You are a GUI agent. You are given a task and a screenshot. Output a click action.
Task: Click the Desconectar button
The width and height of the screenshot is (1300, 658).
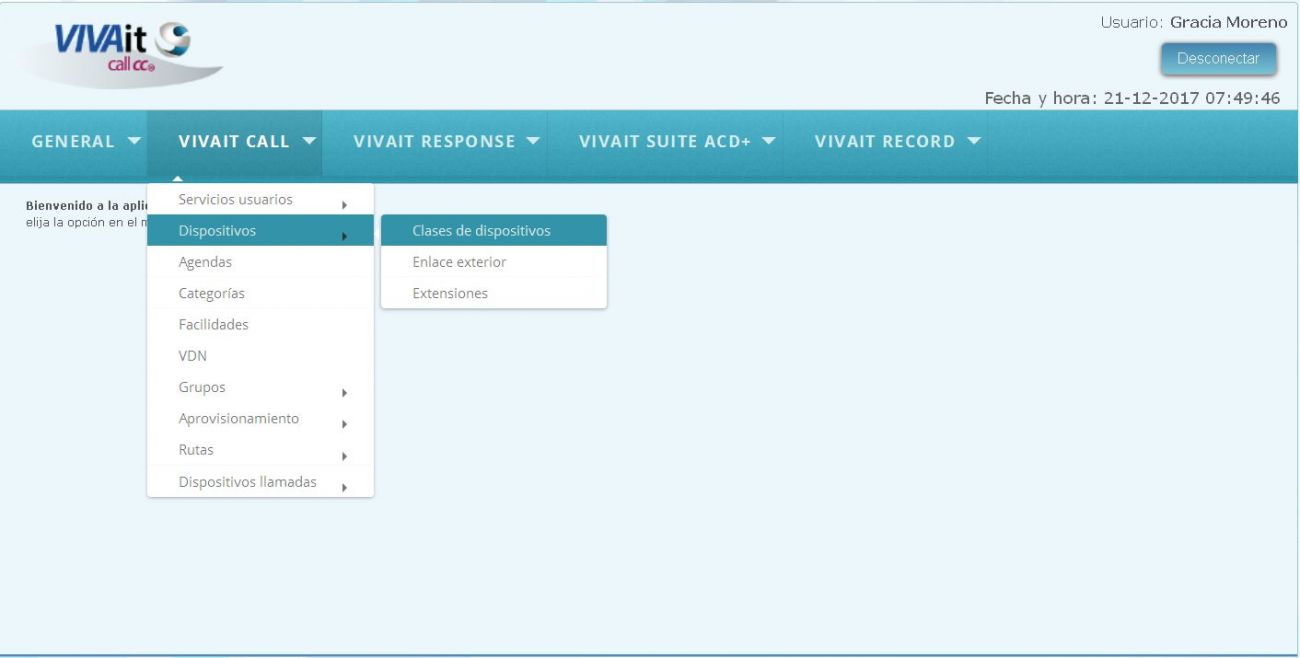1218,59
